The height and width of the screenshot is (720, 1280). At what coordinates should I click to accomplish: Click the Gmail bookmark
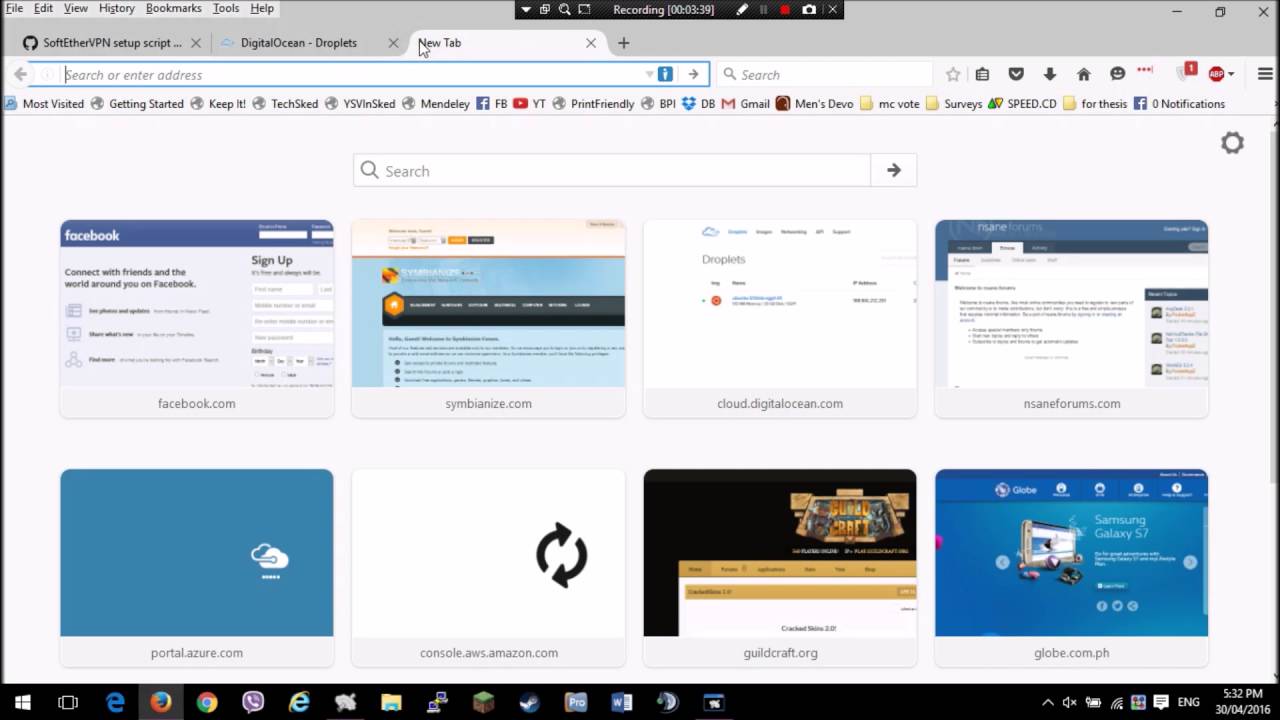coord(746,103)
